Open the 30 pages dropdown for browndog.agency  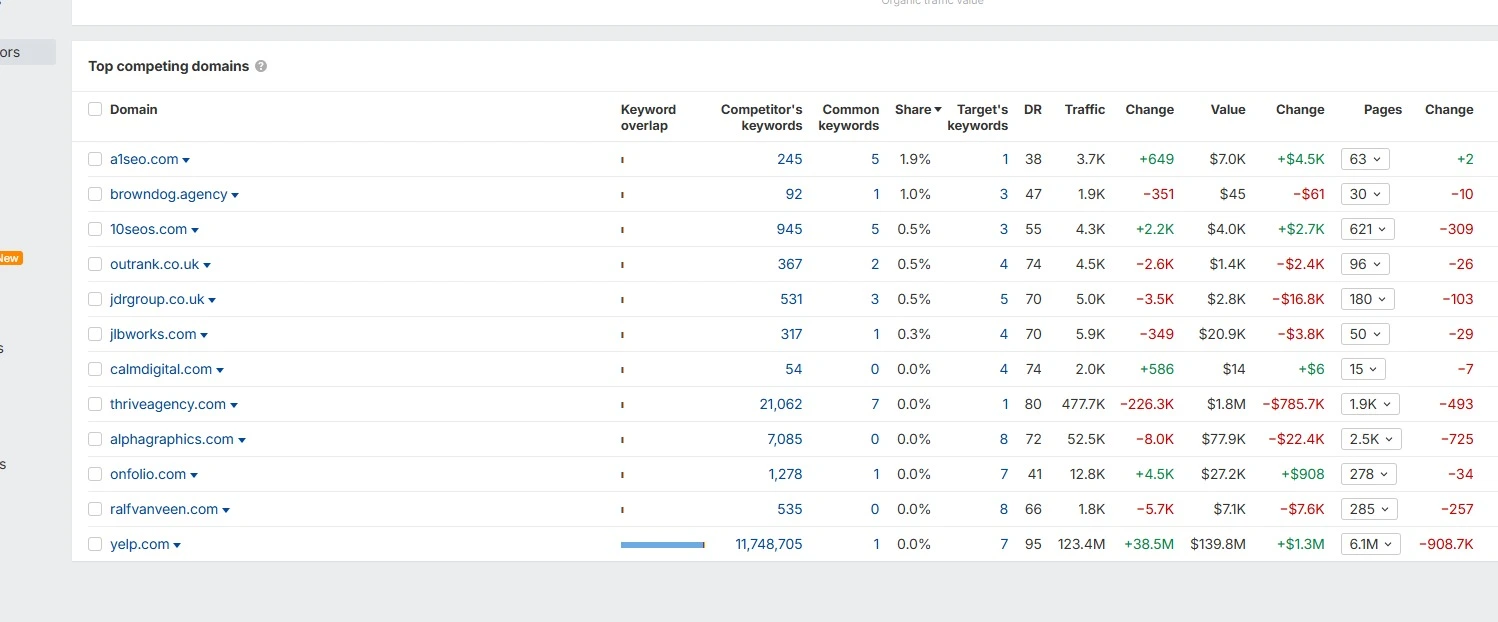pyautogui.click(x=1365, y=194)
